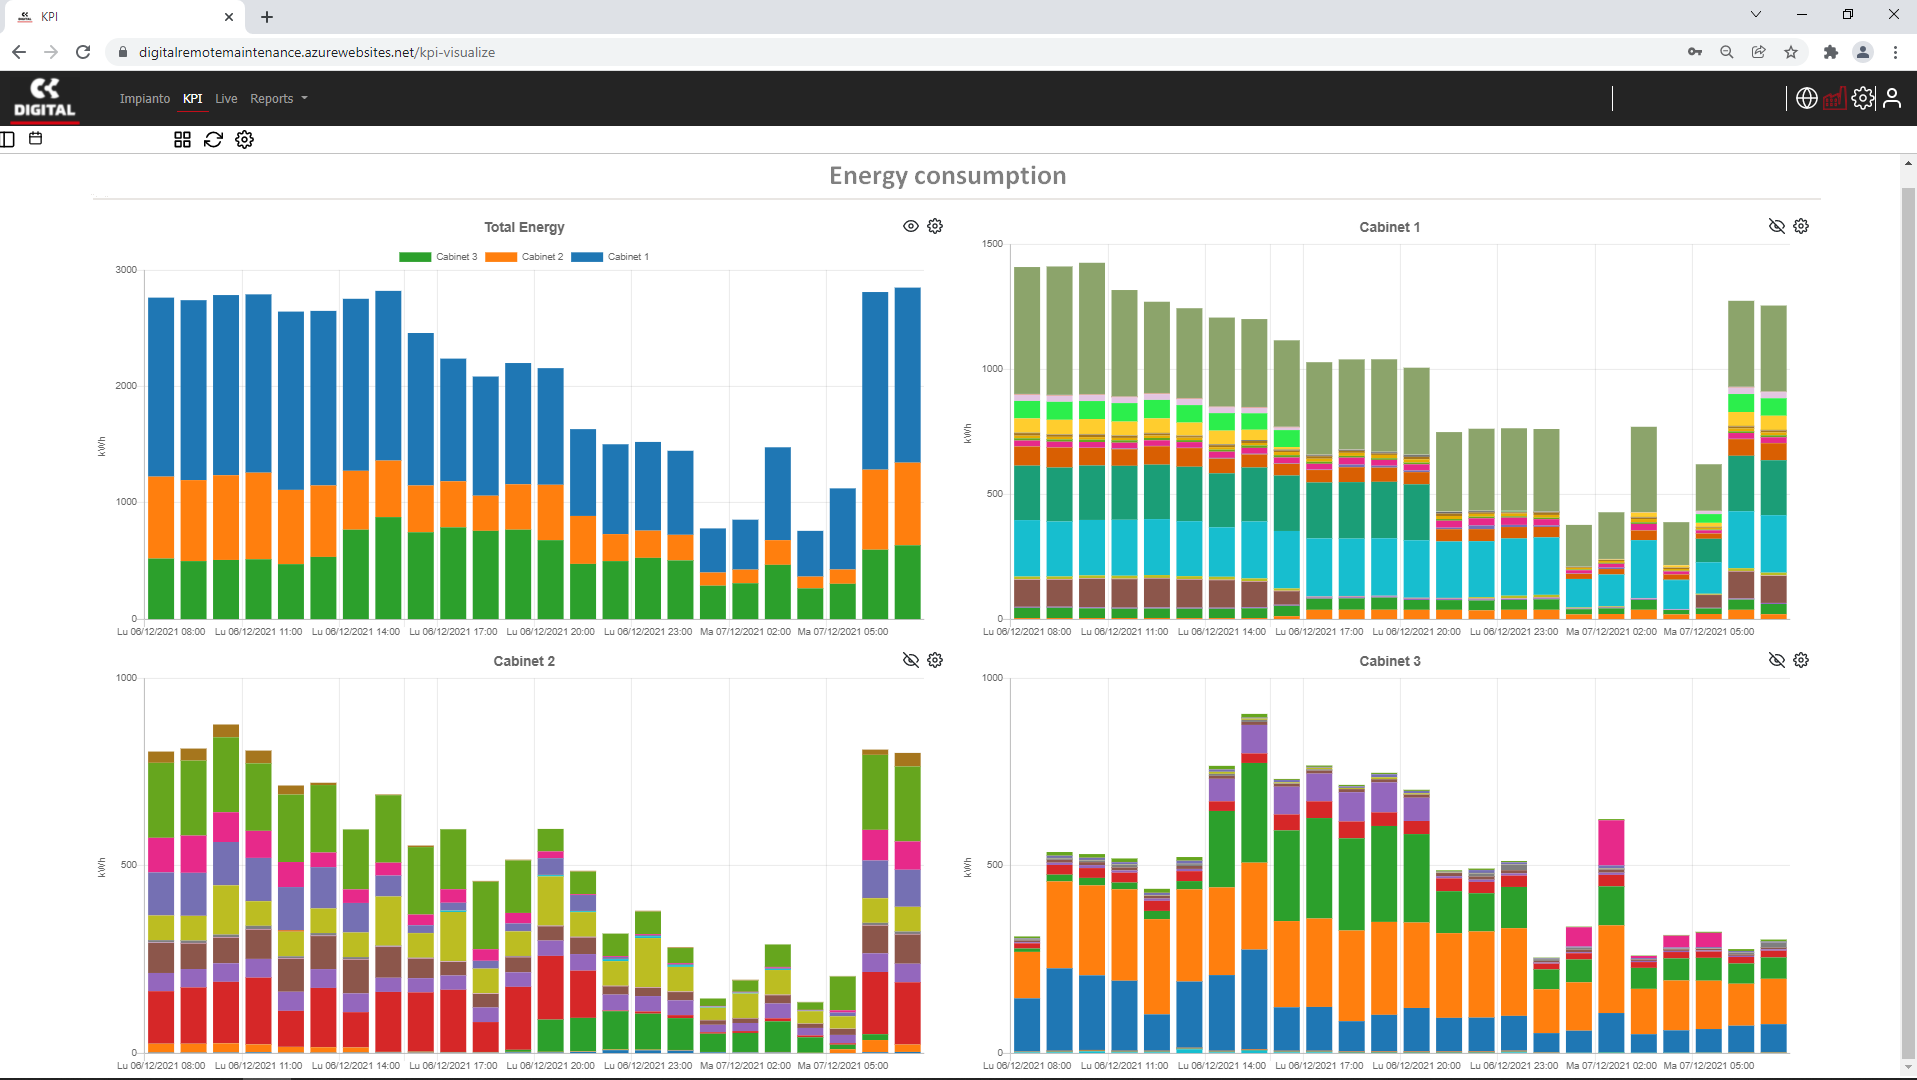Viewport: 1917px width, 1080px height.
Task: Bookmark this page with the star icon
Action: coord(1791,52)
